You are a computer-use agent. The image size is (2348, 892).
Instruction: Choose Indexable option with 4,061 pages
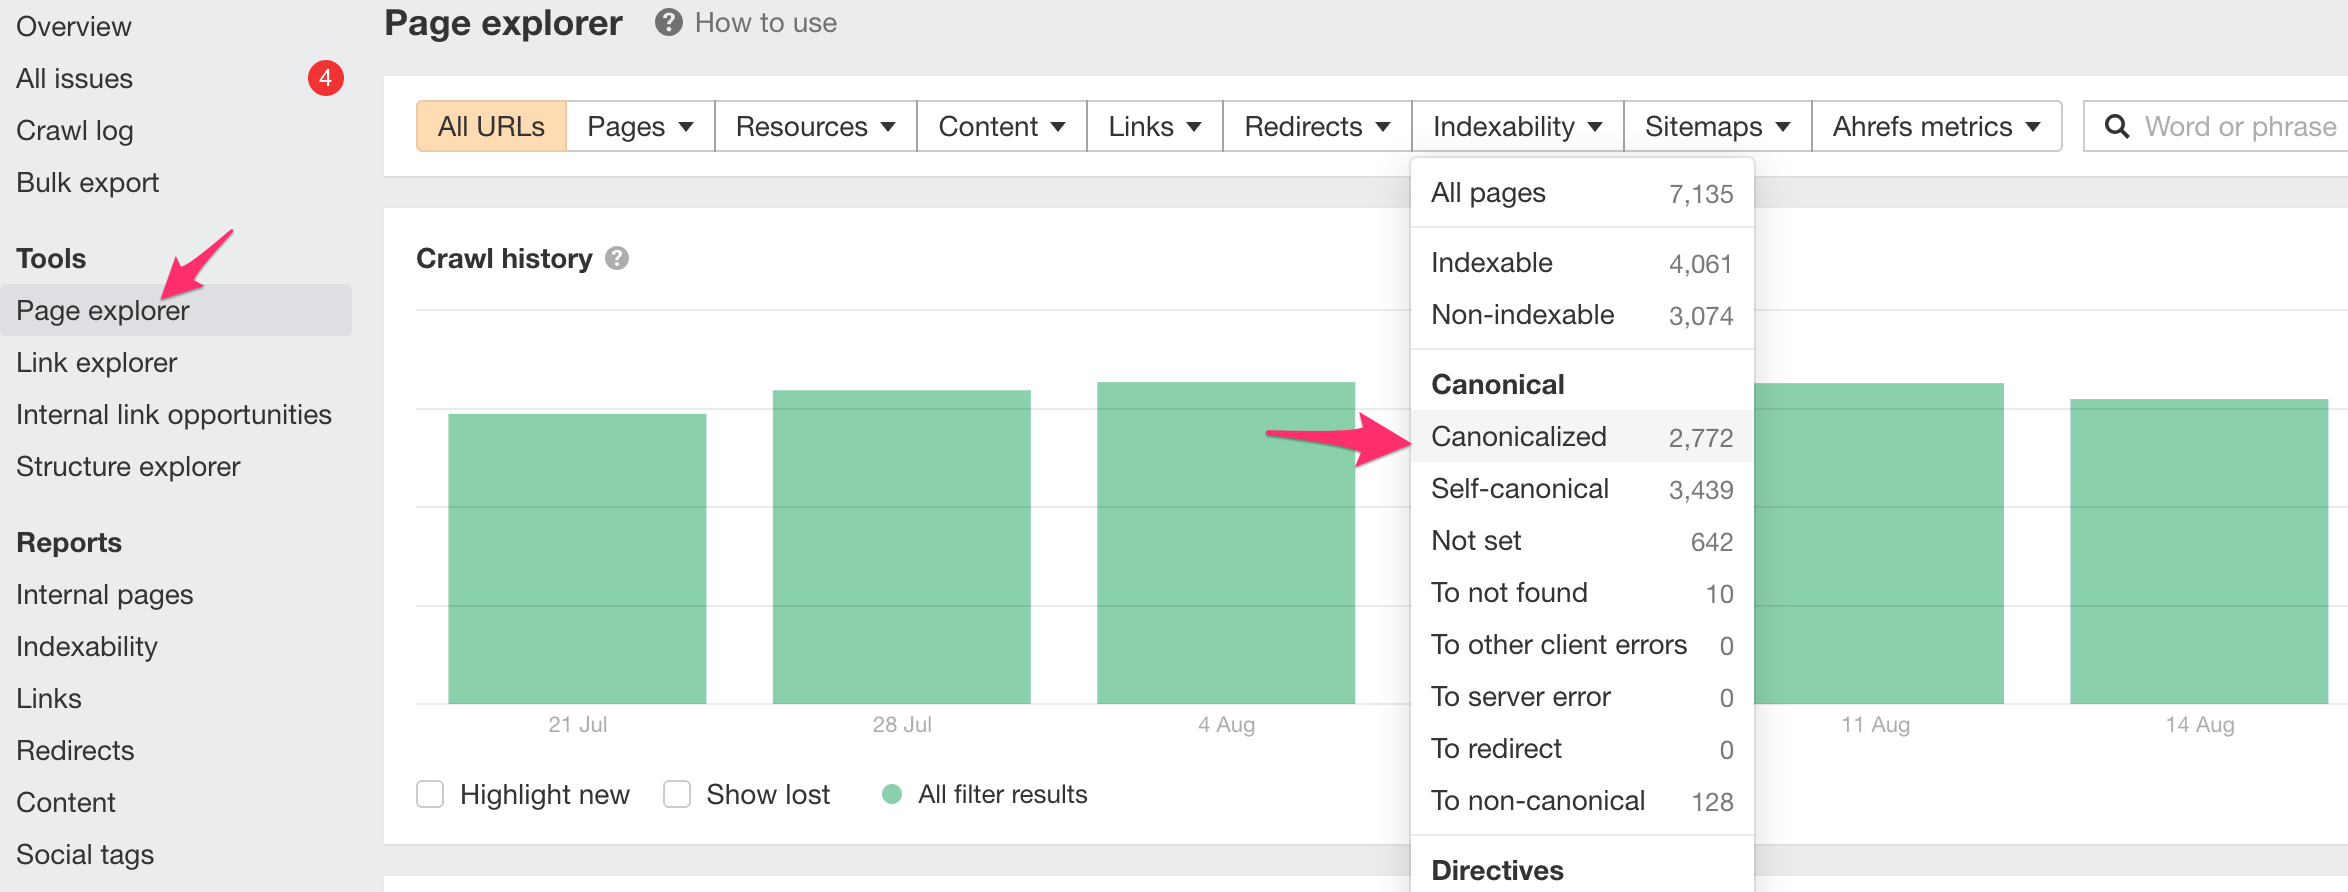pyautogui.click(x=1582, y=263)
